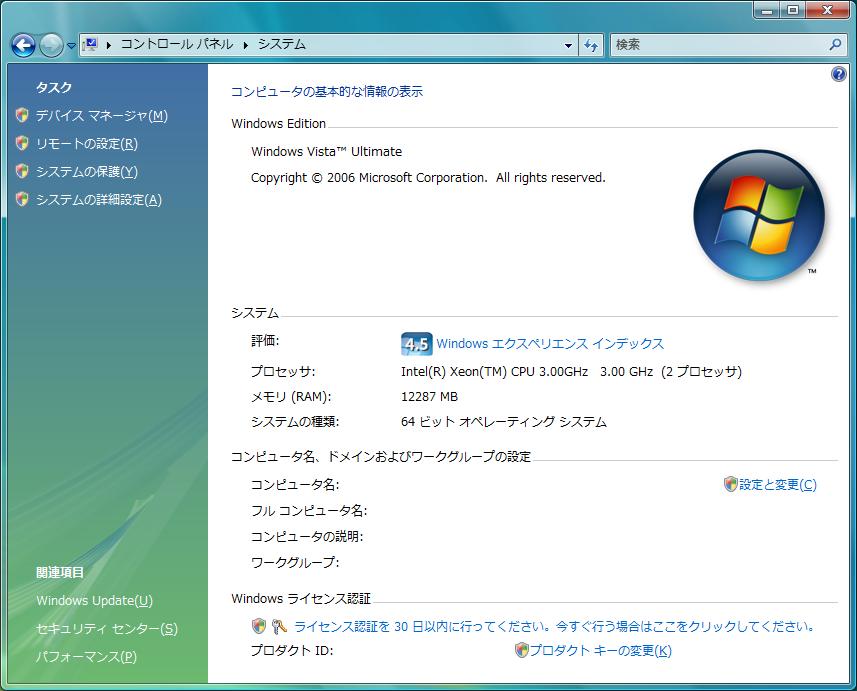
Task: Open リモートの設定(R)
Action: 87,144
